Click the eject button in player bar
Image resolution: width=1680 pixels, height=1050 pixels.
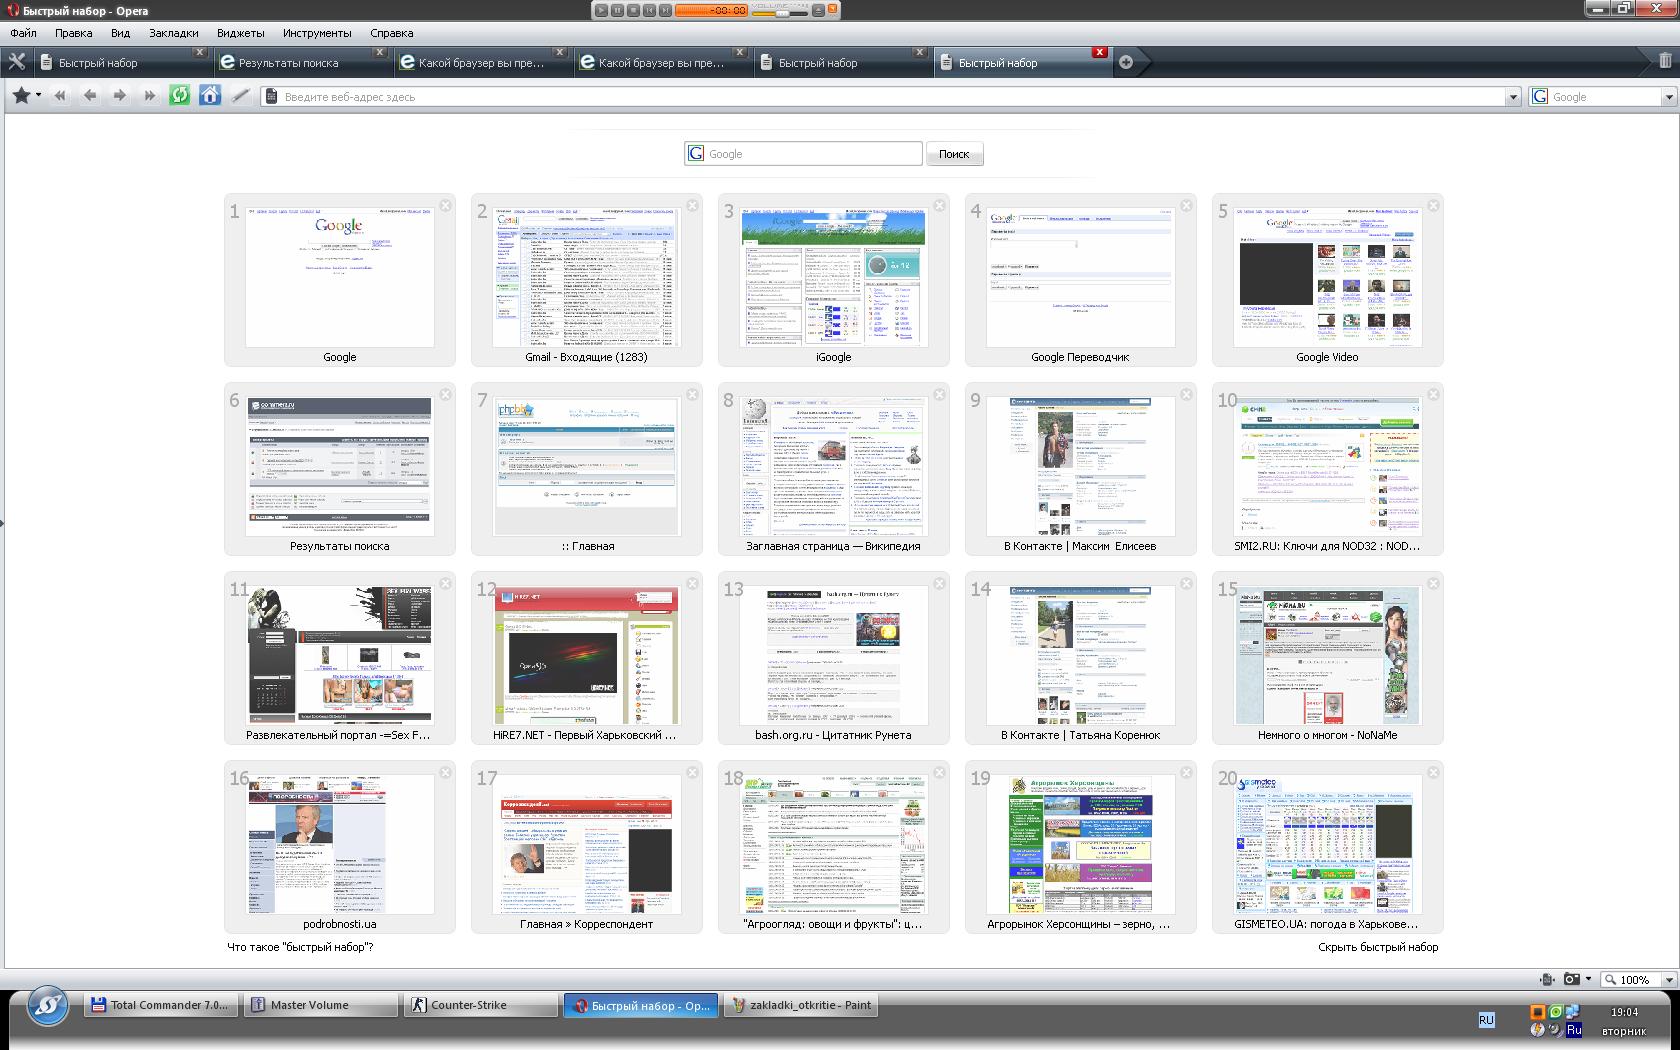tap(818, 10)
